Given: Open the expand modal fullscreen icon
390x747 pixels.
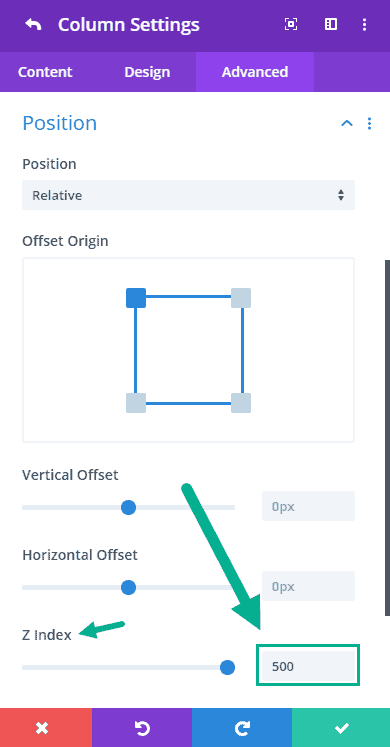Looking at the screenshot, I should pos(291,24).
